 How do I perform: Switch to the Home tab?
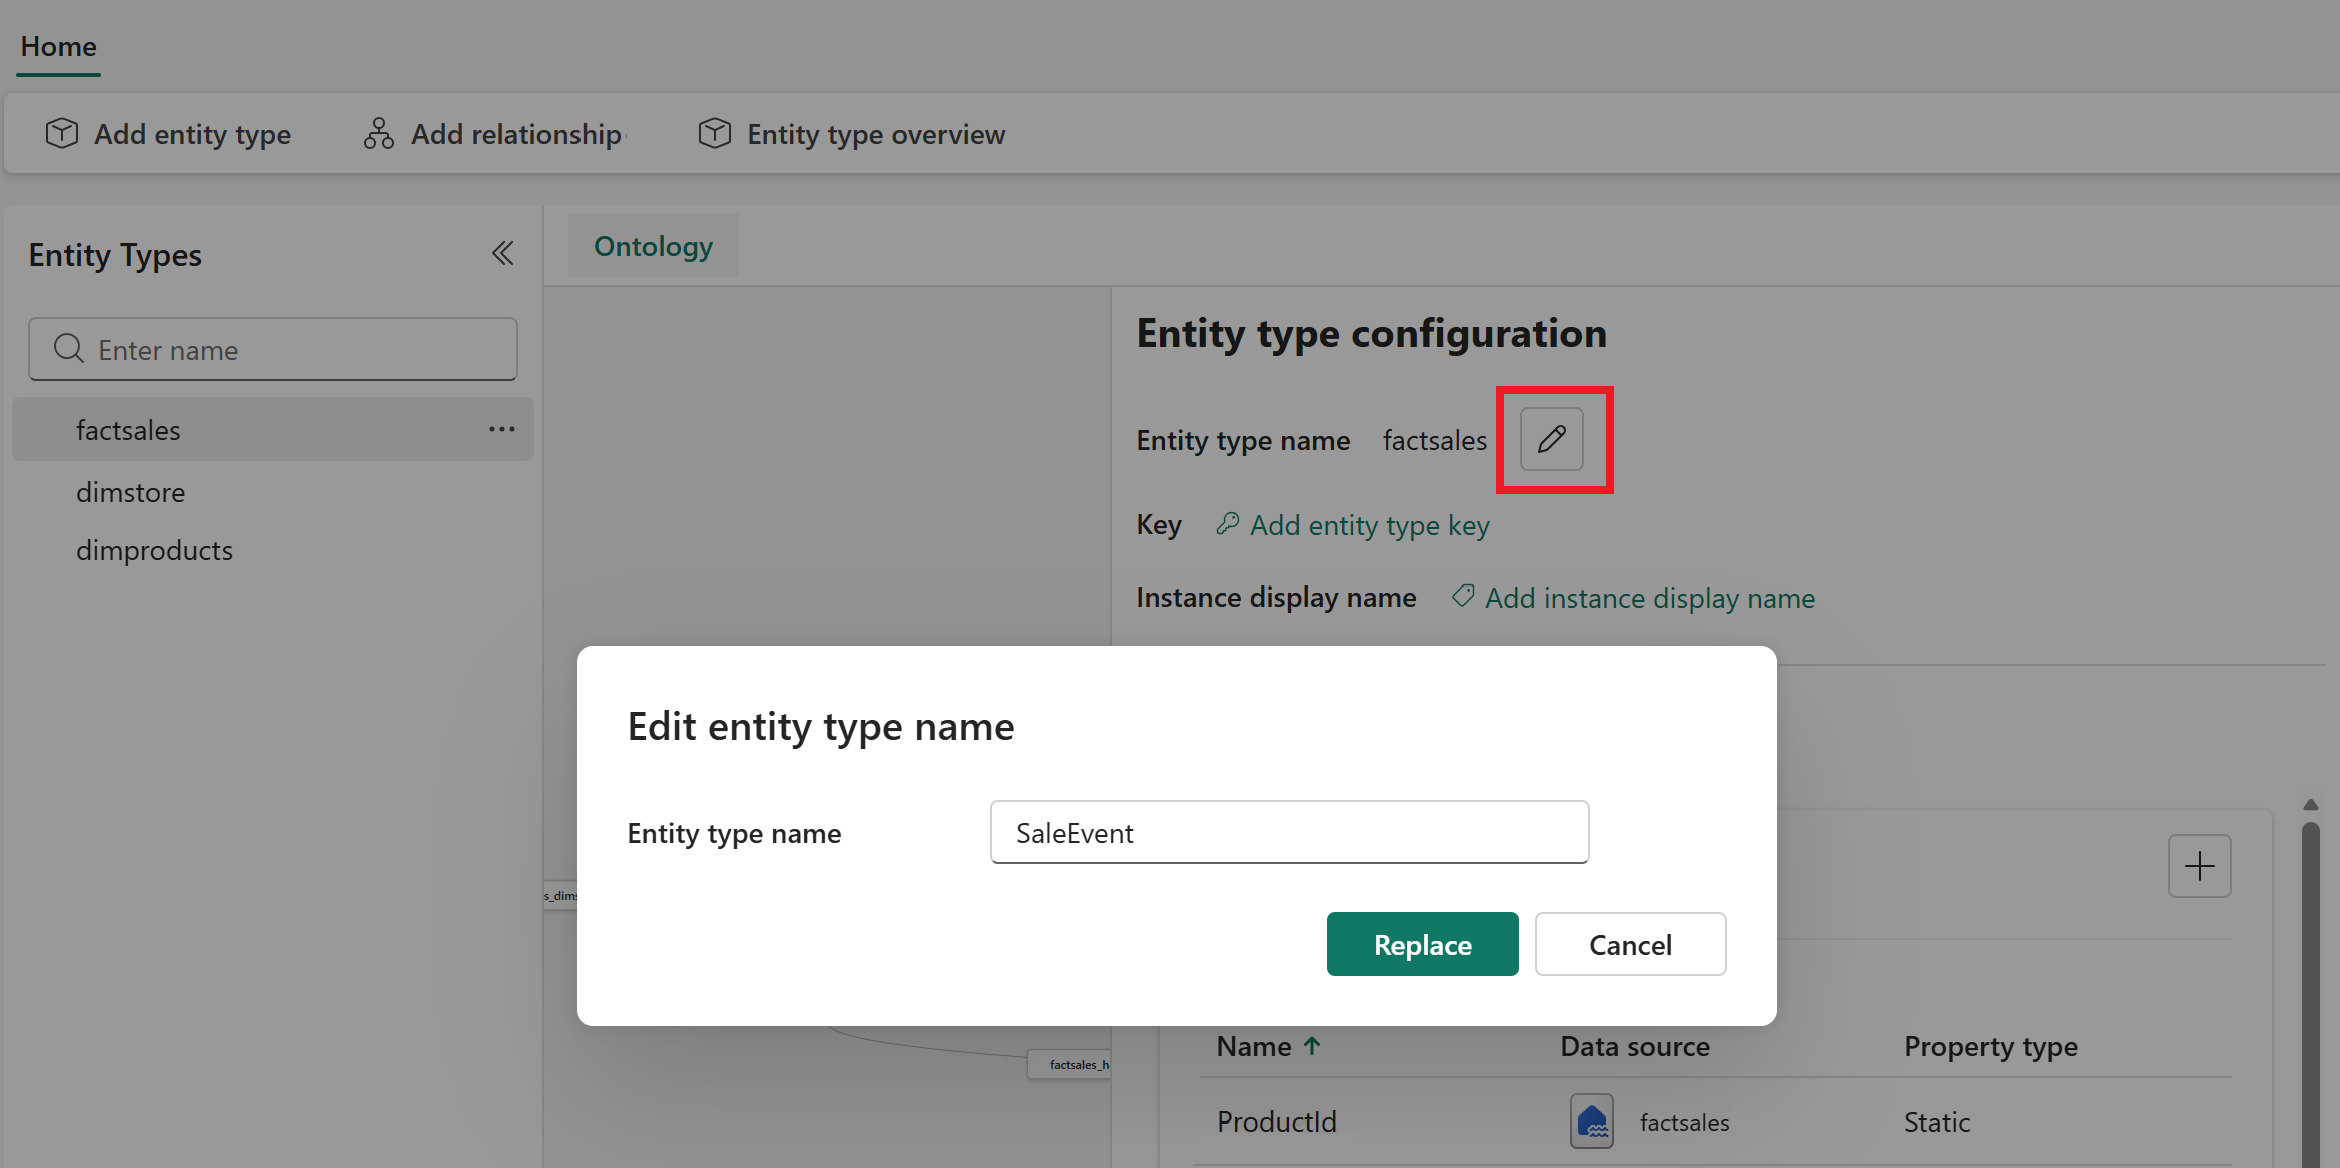point(57,46)
